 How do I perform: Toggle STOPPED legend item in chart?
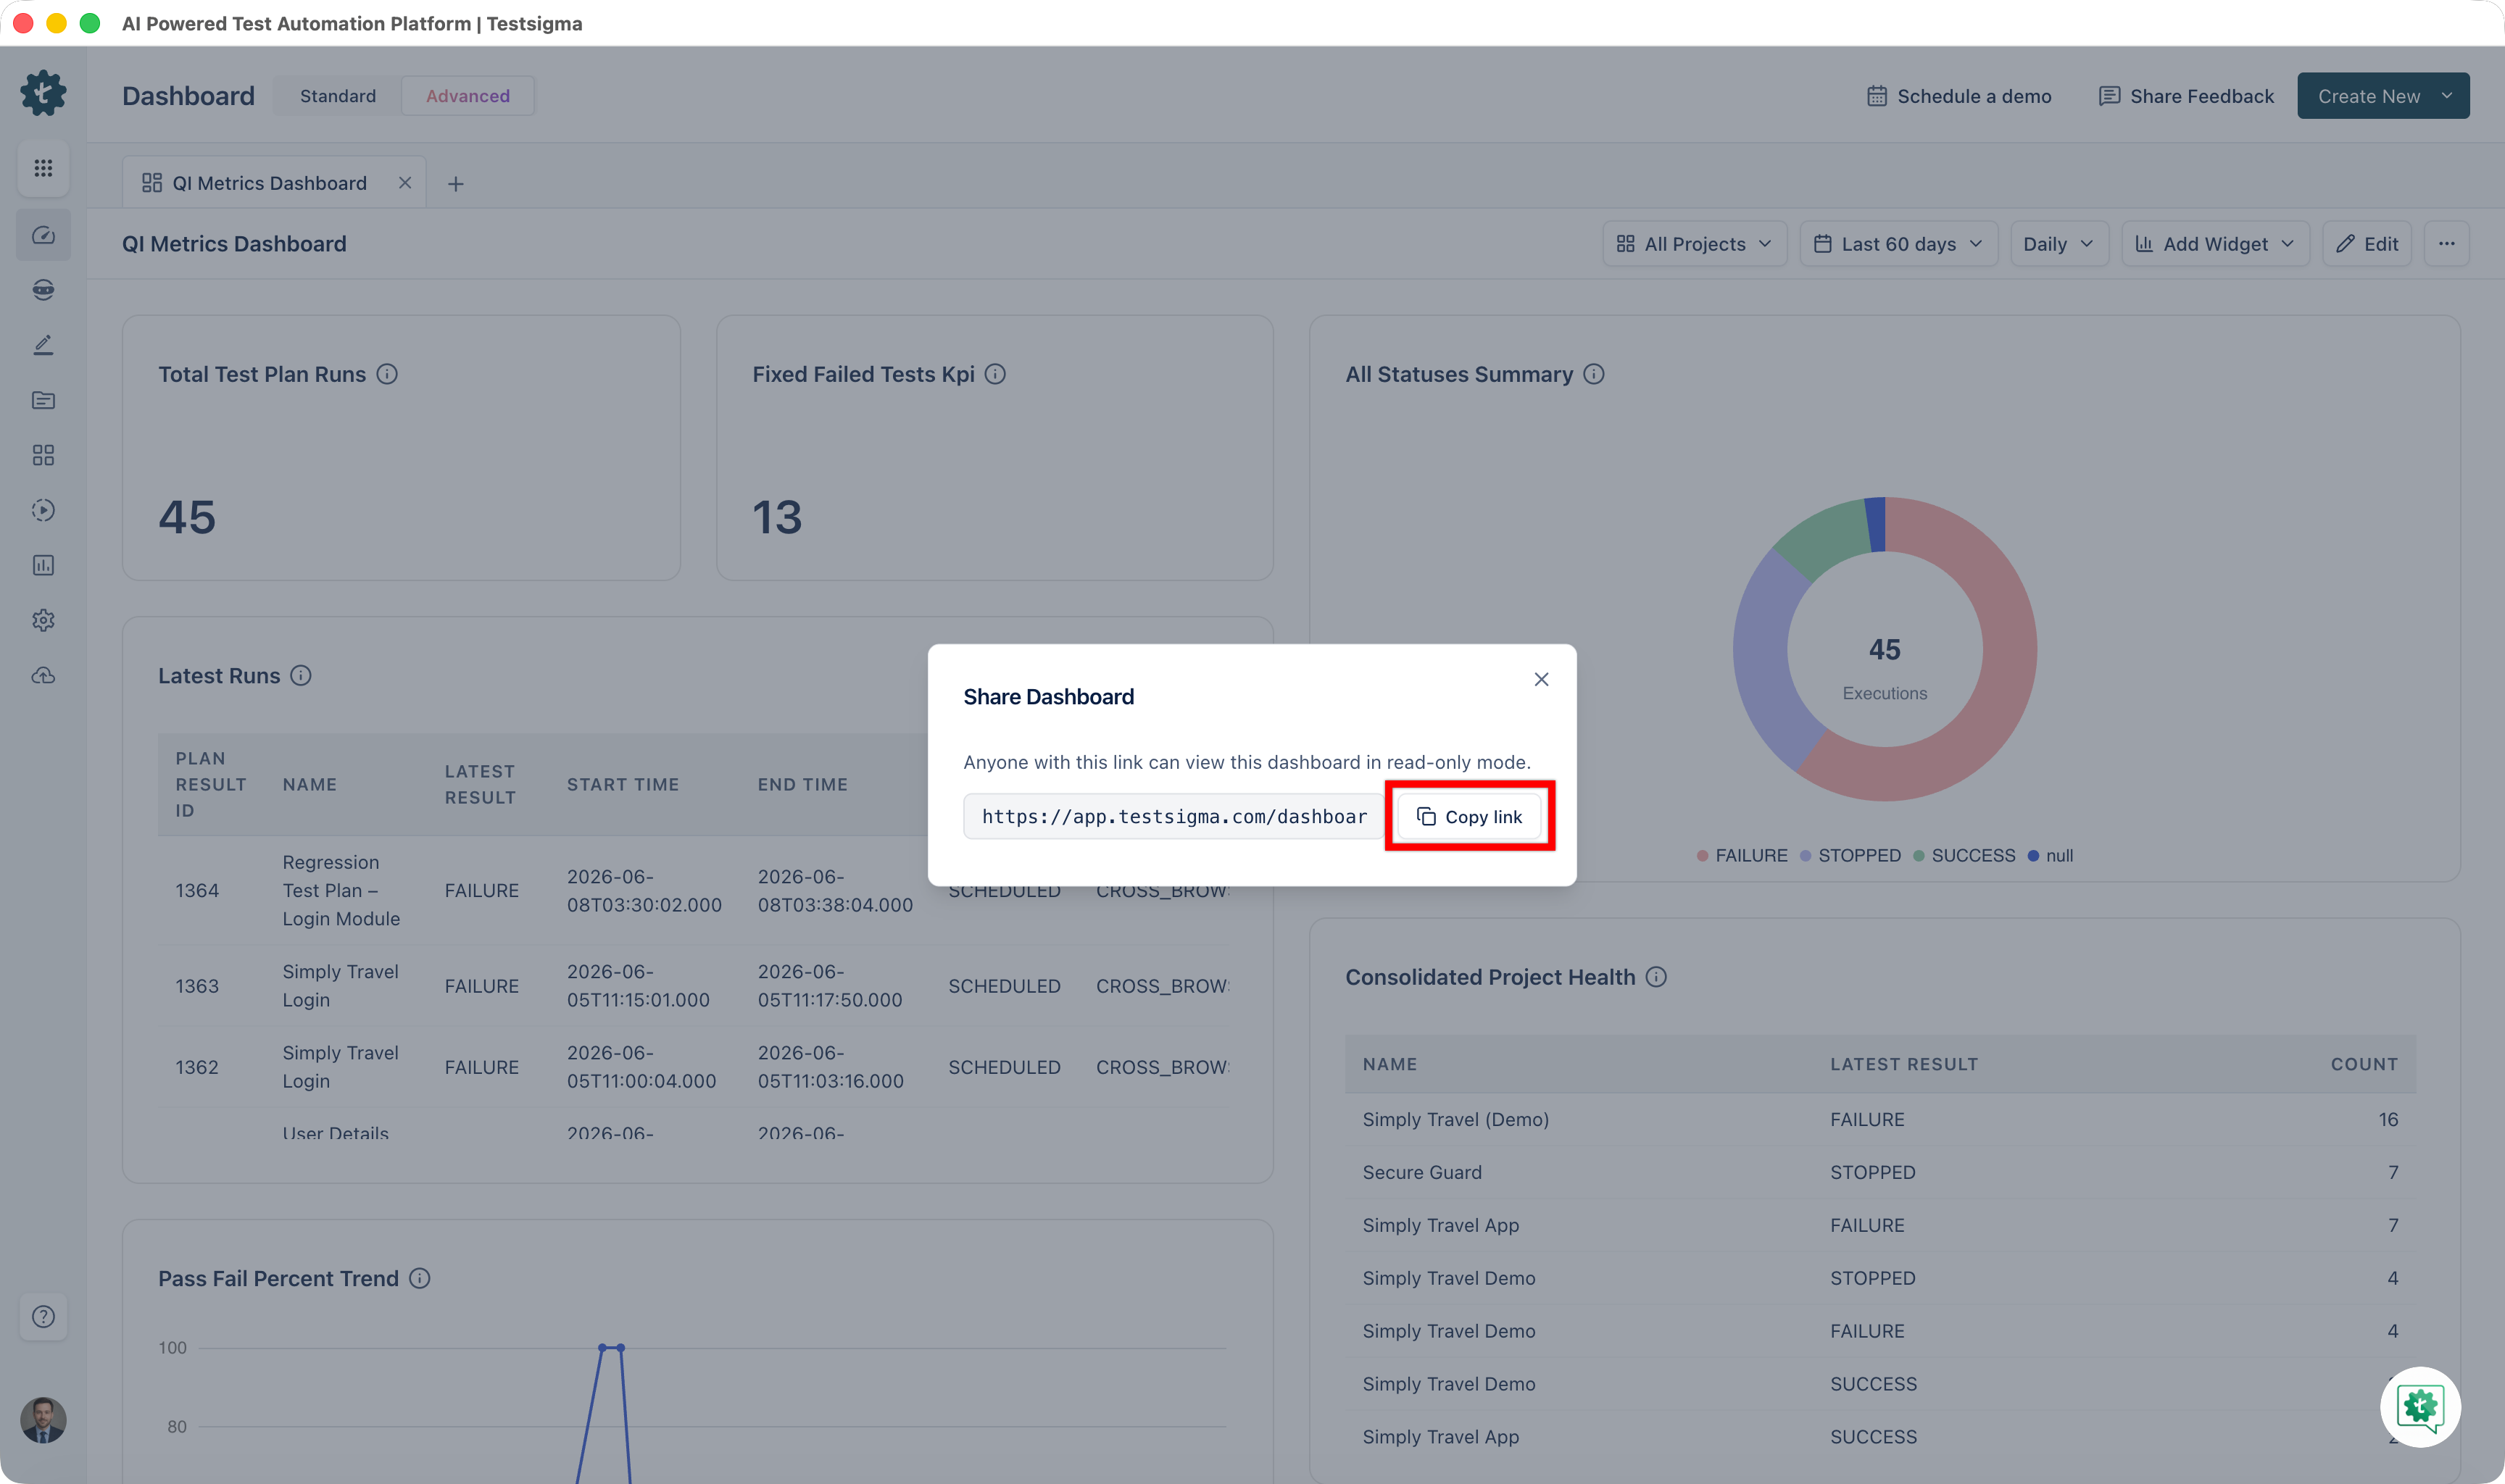[1850, 856]
